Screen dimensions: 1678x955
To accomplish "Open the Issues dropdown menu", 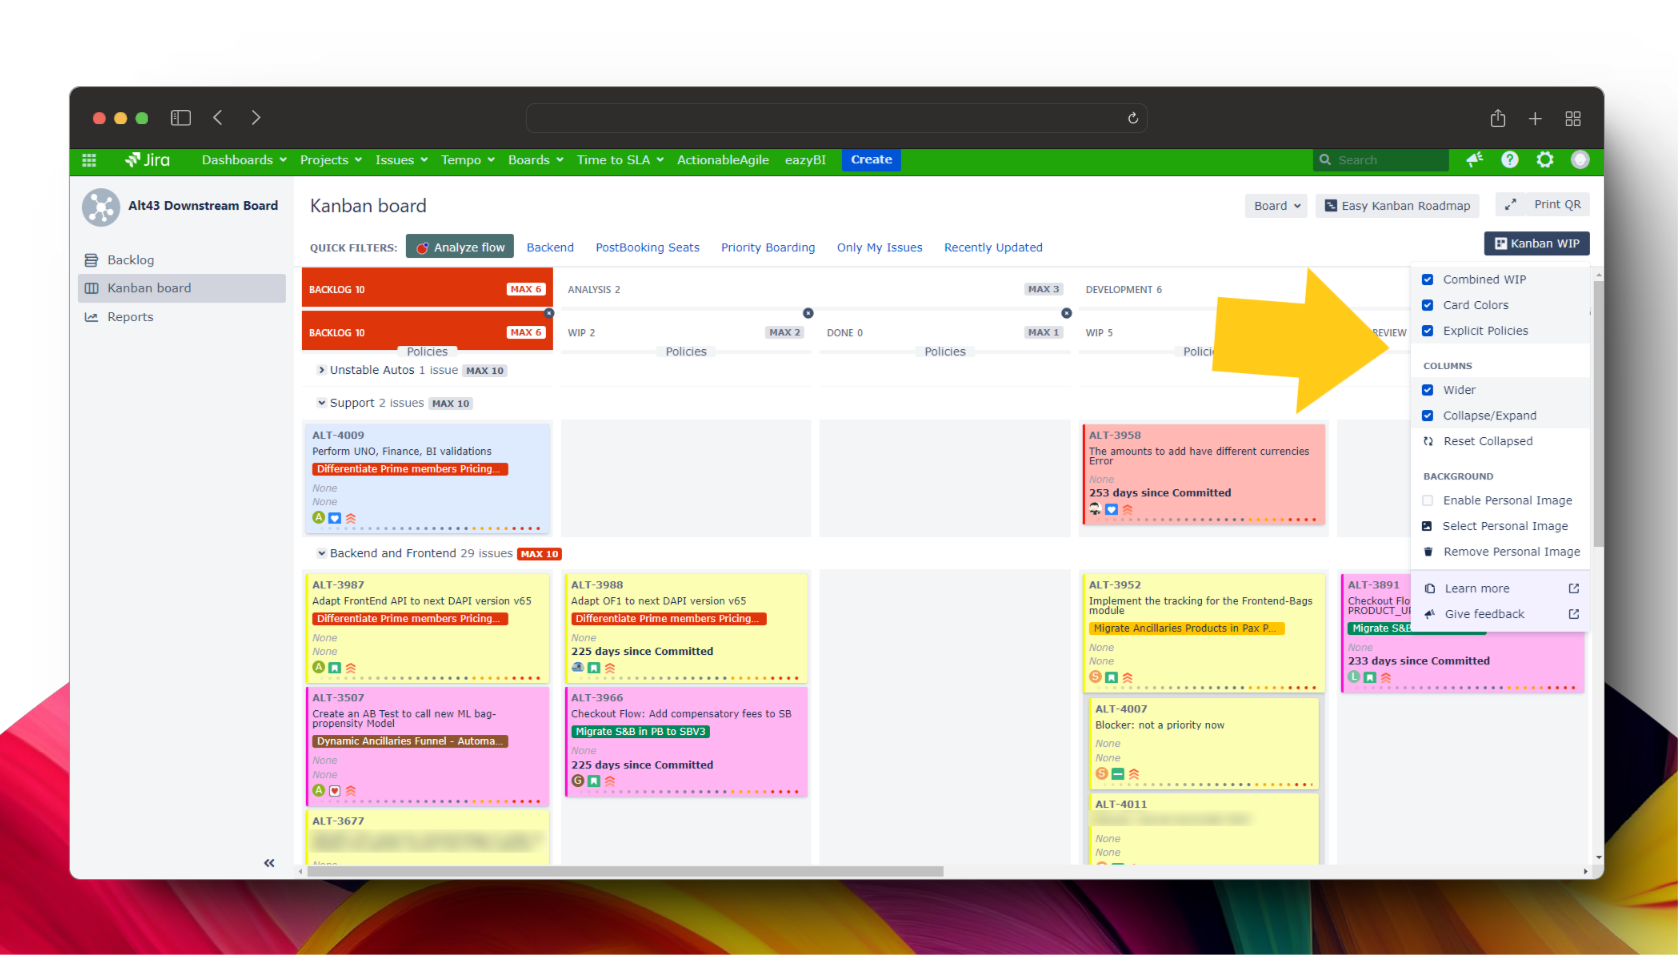I will click(401, 160).
